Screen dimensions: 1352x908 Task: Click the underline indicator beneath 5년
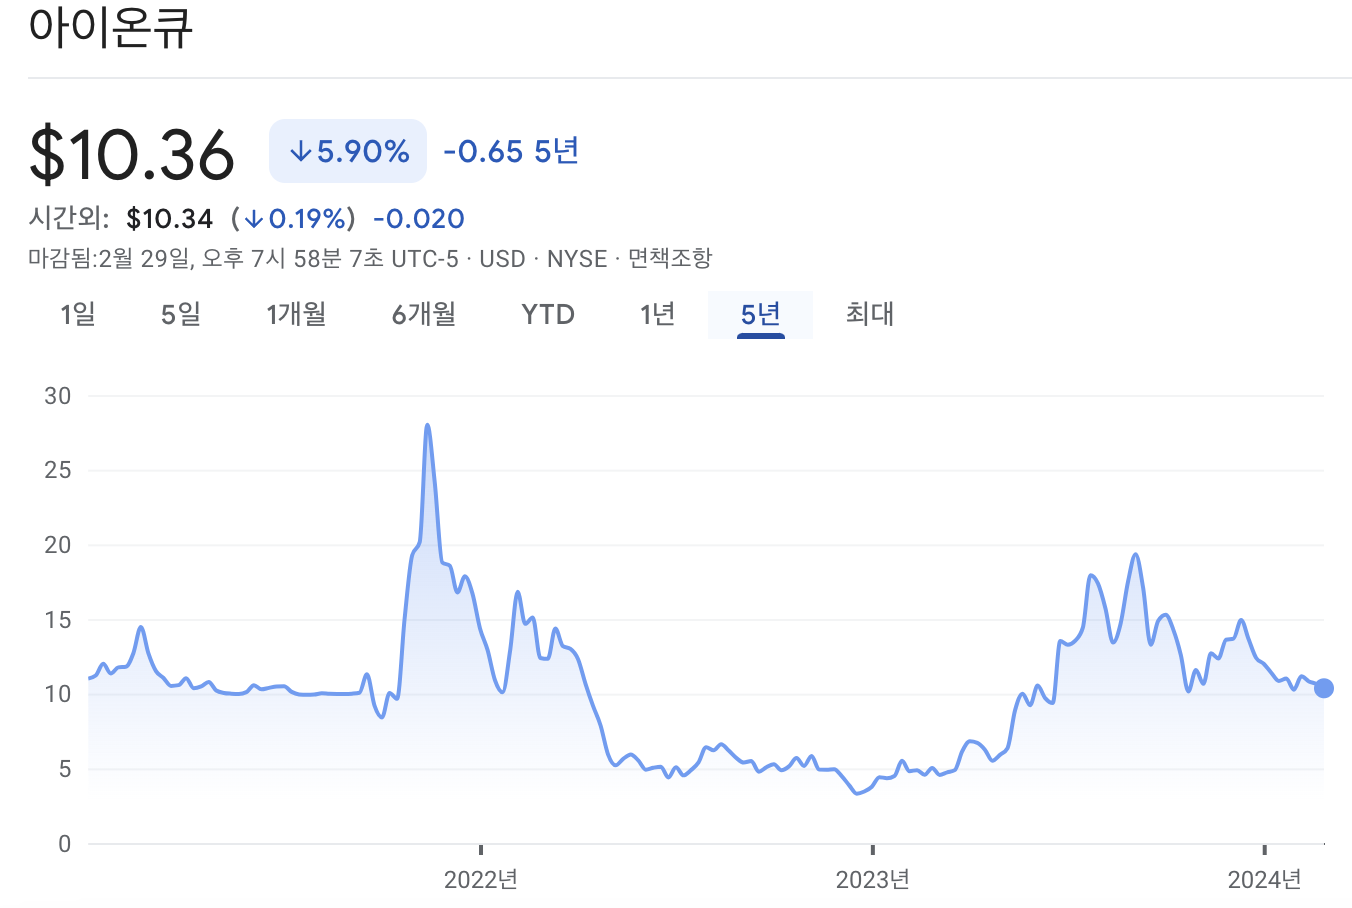760,338
